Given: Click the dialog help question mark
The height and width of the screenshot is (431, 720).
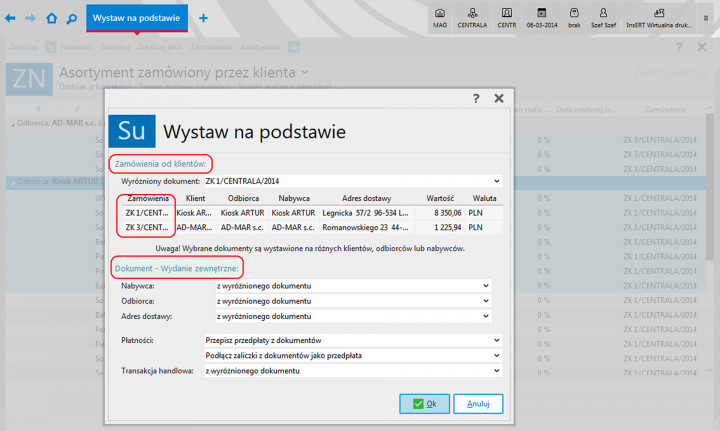Looking at the screenshot, I should [x=476, y=98].
